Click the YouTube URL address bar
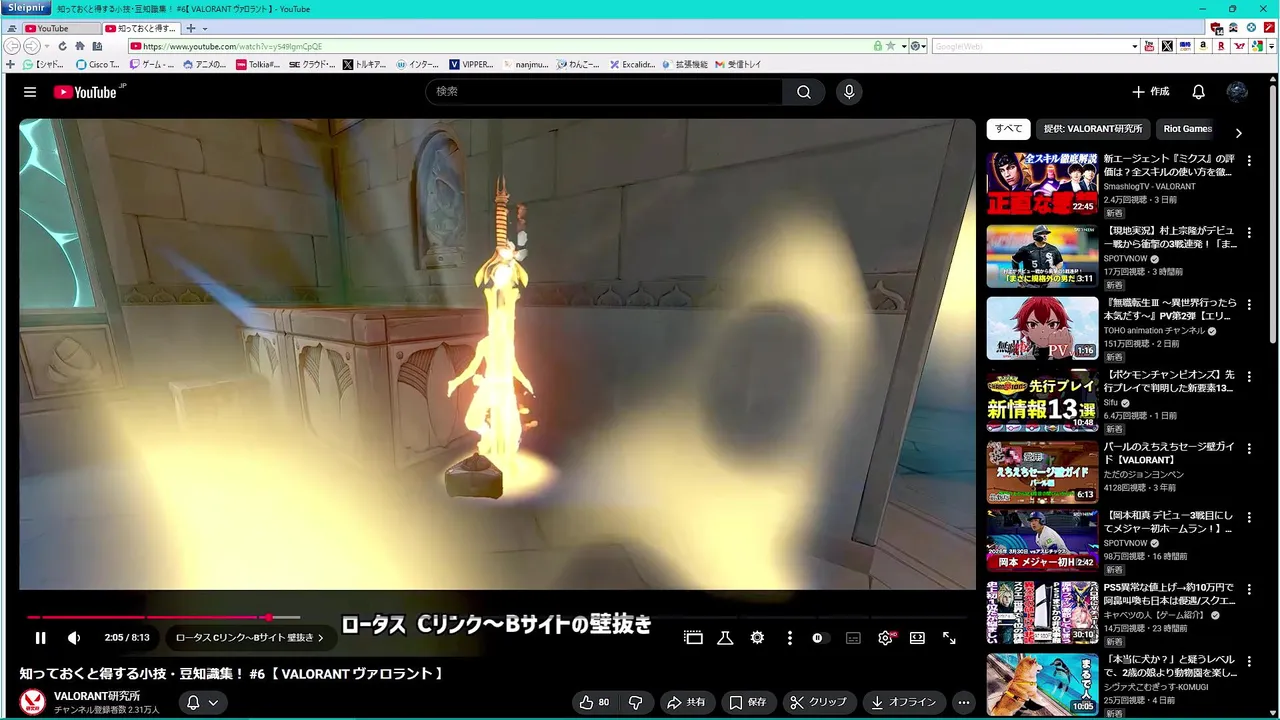 (500, 46)
